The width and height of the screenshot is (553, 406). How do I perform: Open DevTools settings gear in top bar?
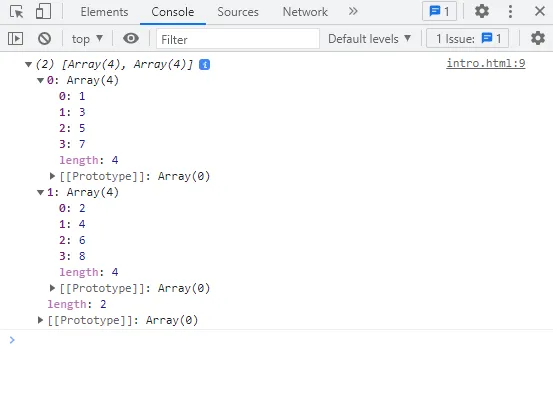coord(482,11)
